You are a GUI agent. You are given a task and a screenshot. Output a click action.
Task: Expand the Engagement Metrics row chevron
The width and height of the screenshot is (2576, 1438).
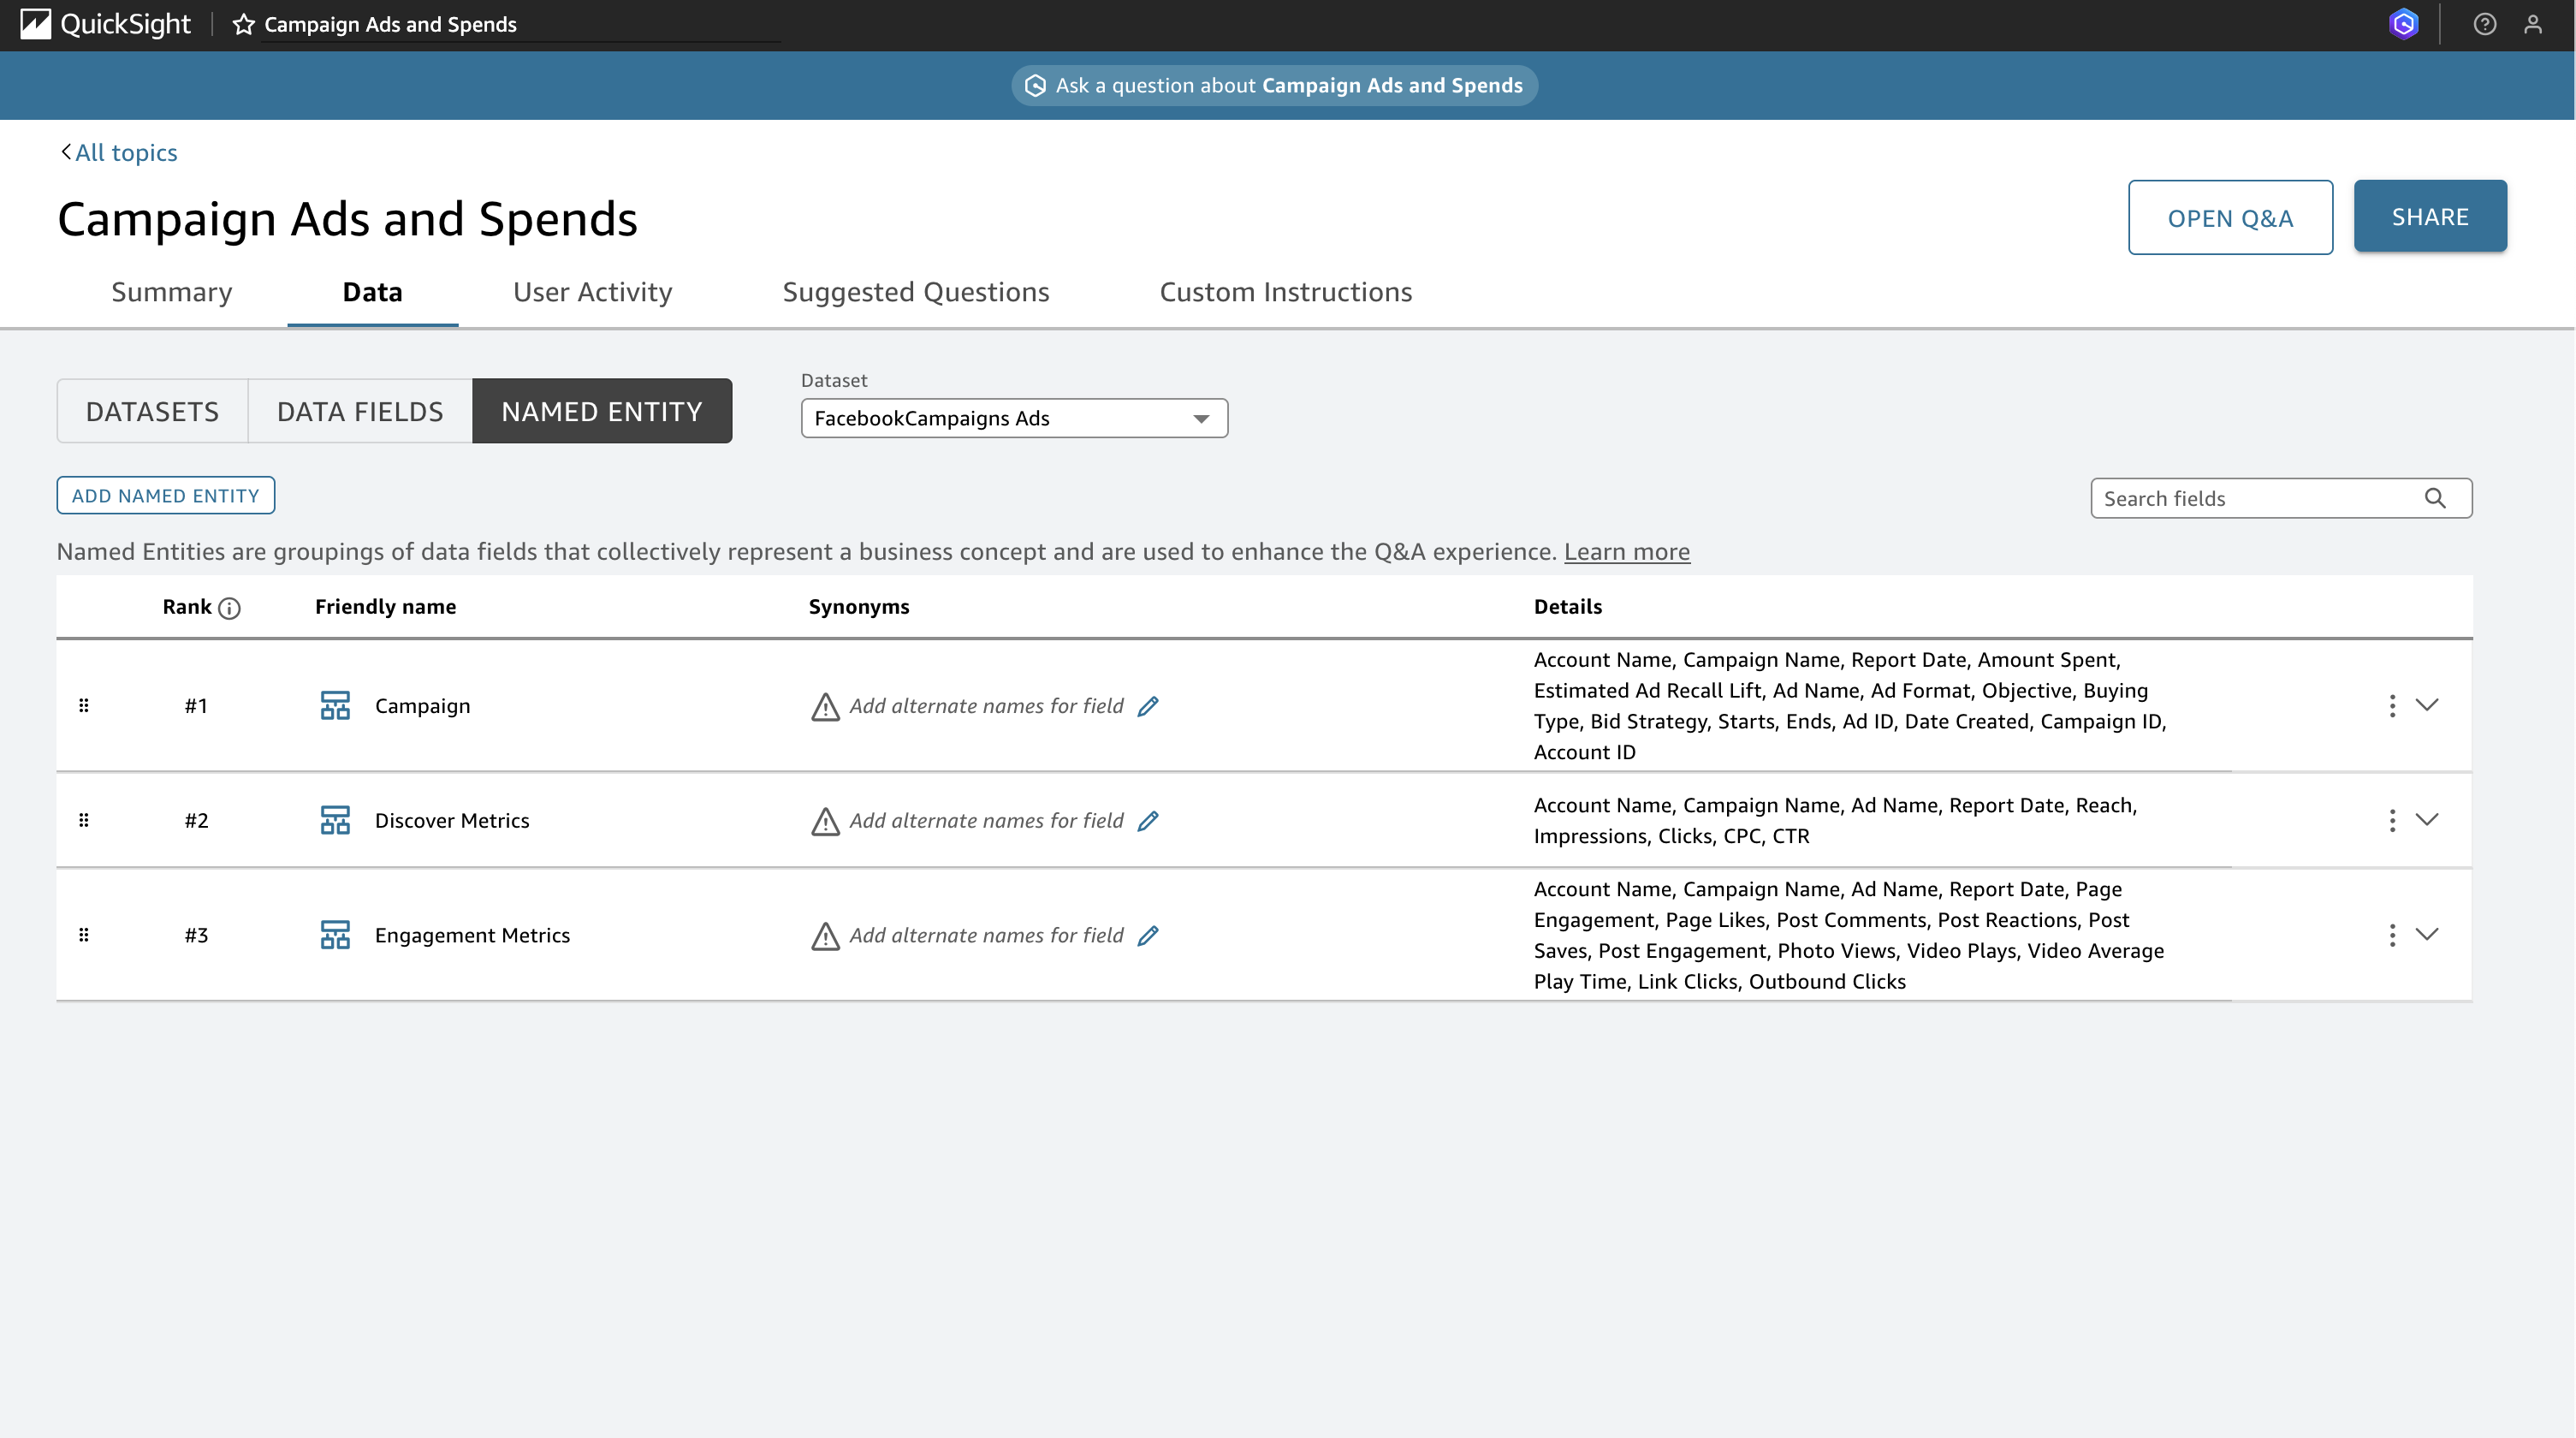click(x=2427, y=934)
